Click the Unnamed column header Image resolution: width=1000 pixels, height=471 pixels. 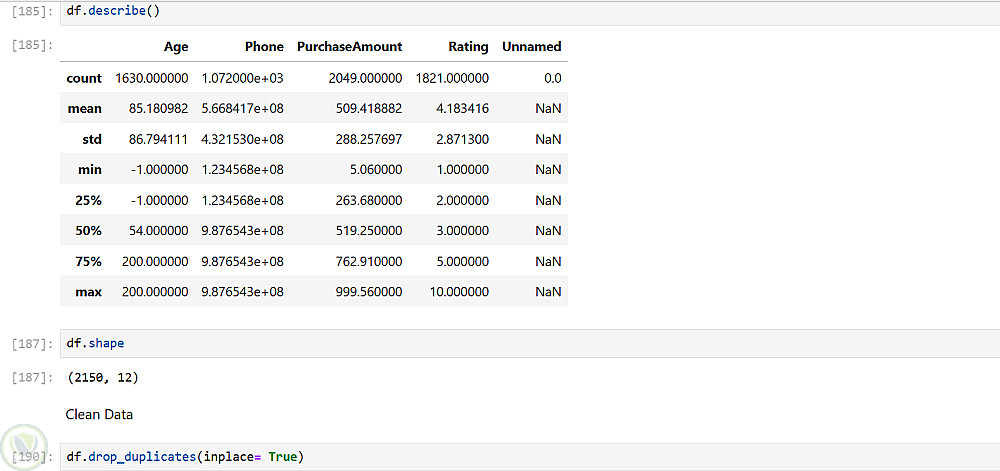[532, 47]
